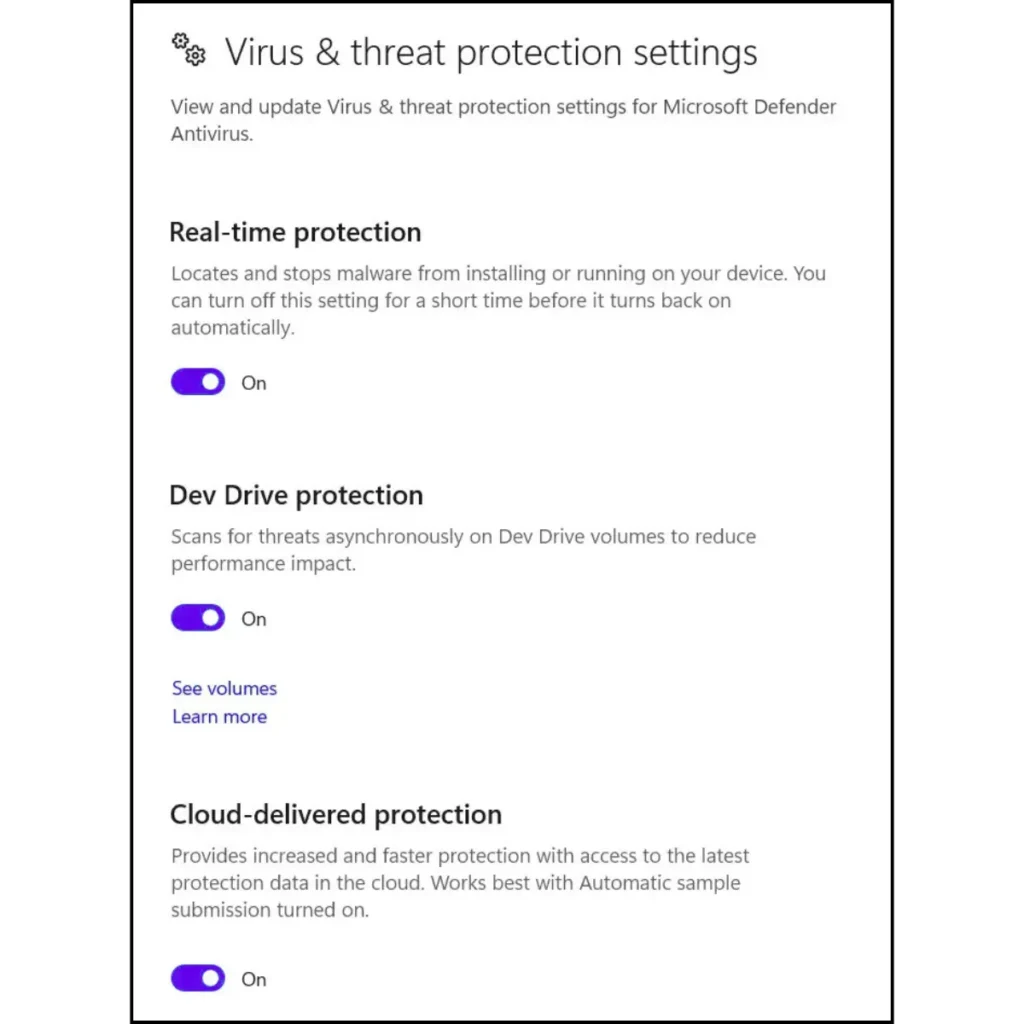Screen dimensions: 1024x1024
Task: Click the Cloud-delivered protection description text
Action: point(460,882)
